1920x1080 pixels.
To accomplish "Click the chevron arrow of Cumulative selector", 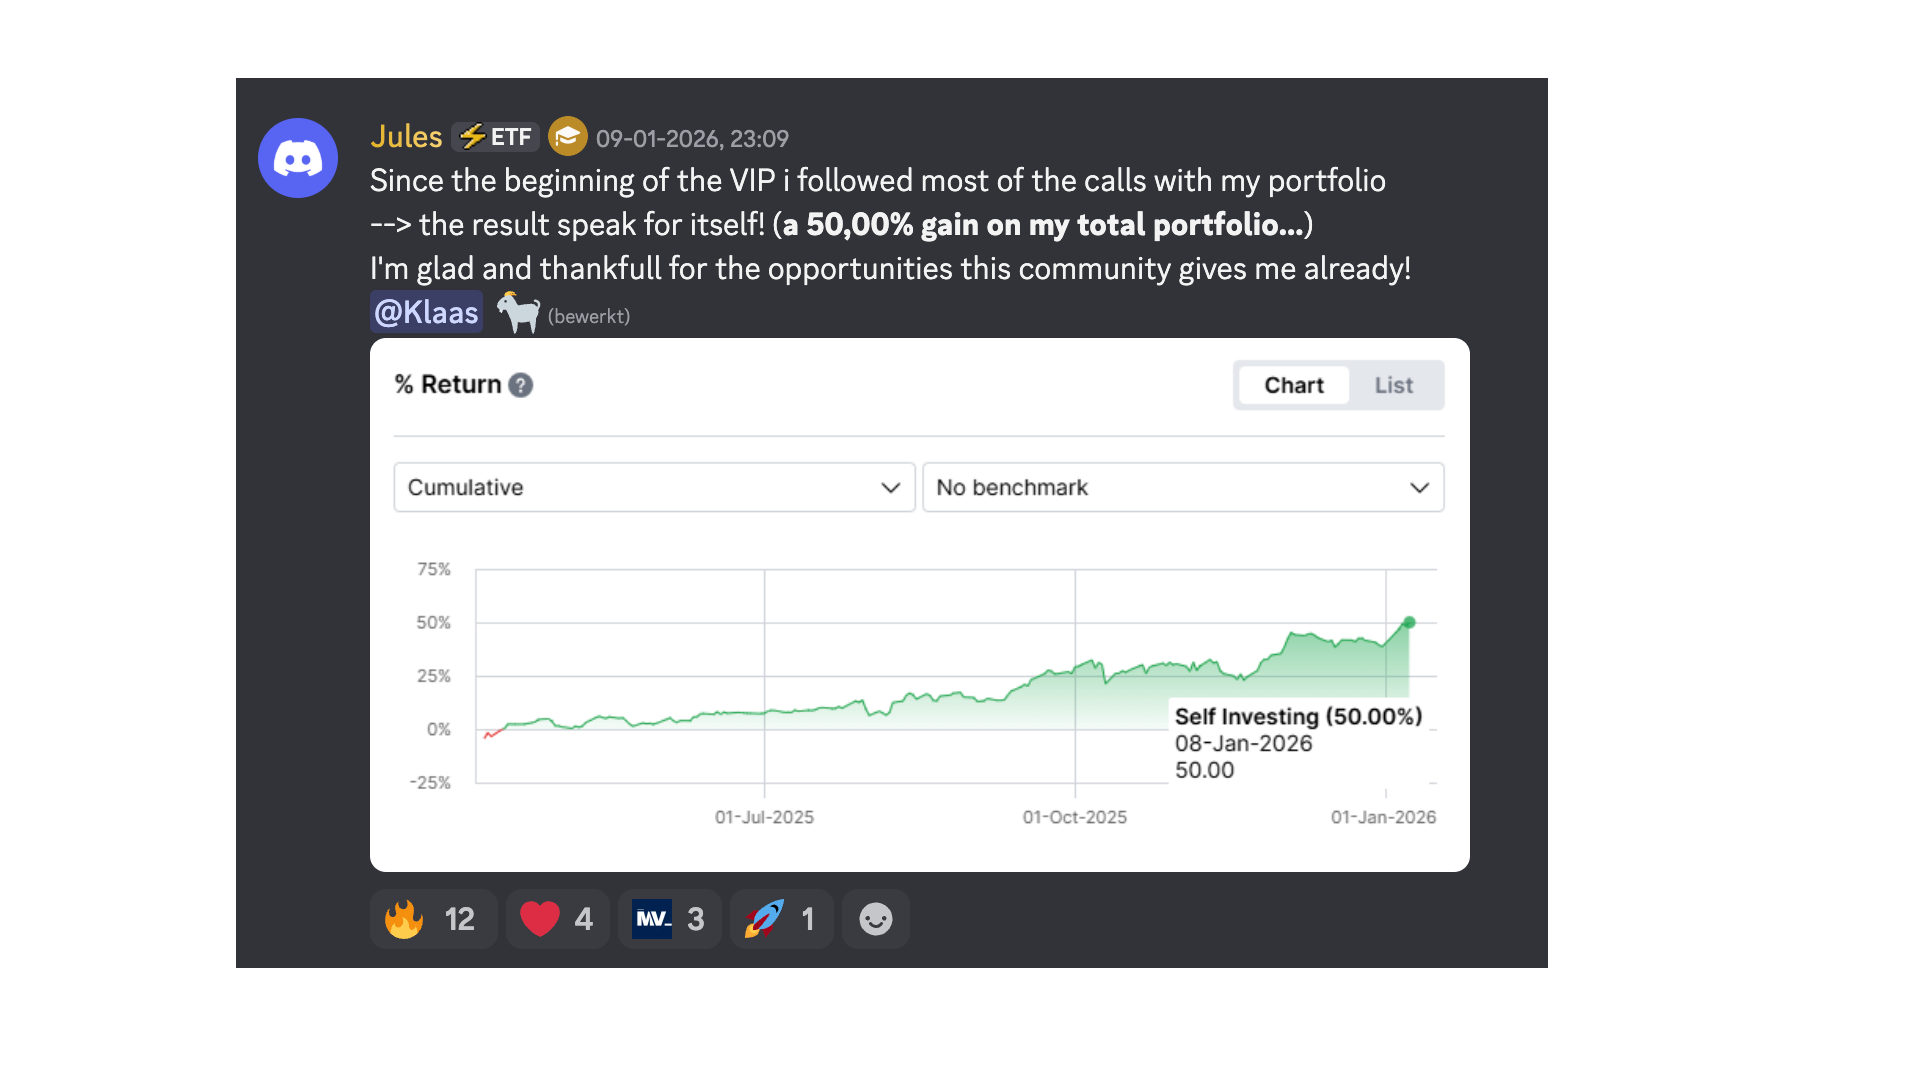I will pos(890,488).
